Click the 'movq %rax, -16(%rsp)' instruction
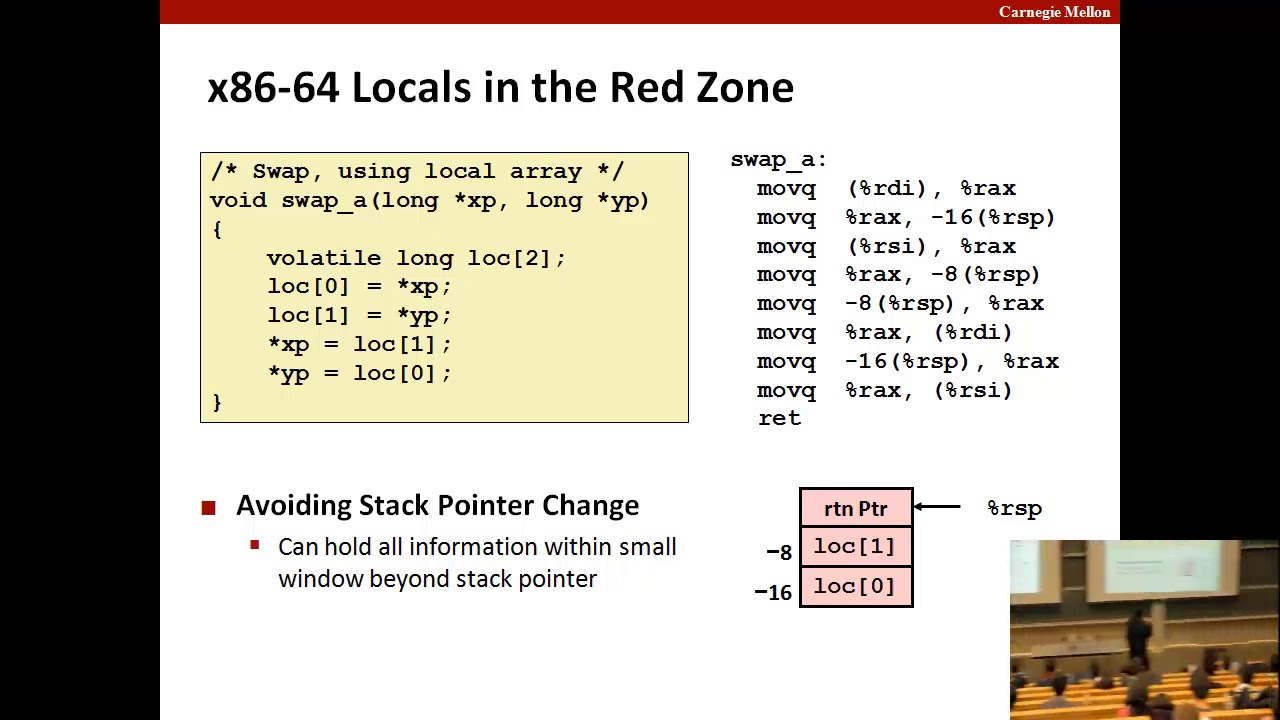 (906, 218)
